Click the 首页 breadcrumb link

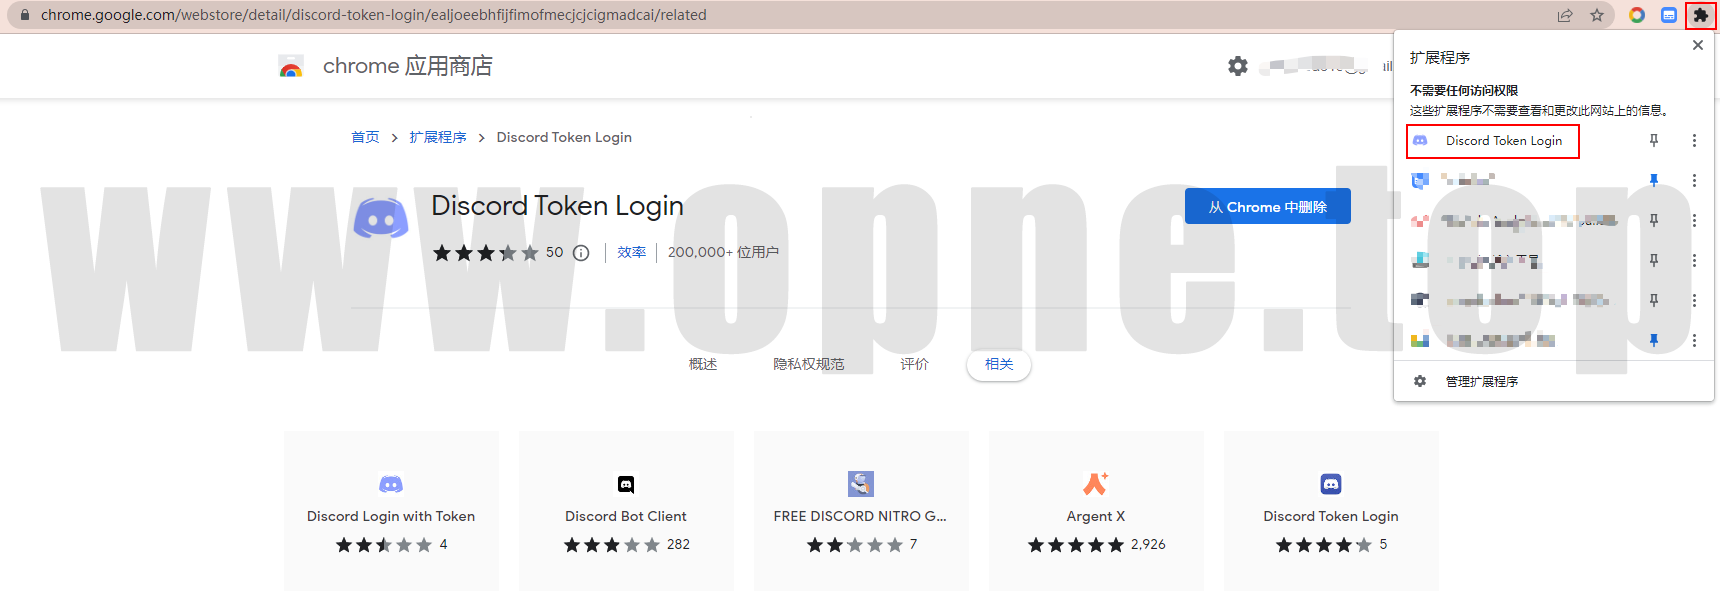coord(365,137)
